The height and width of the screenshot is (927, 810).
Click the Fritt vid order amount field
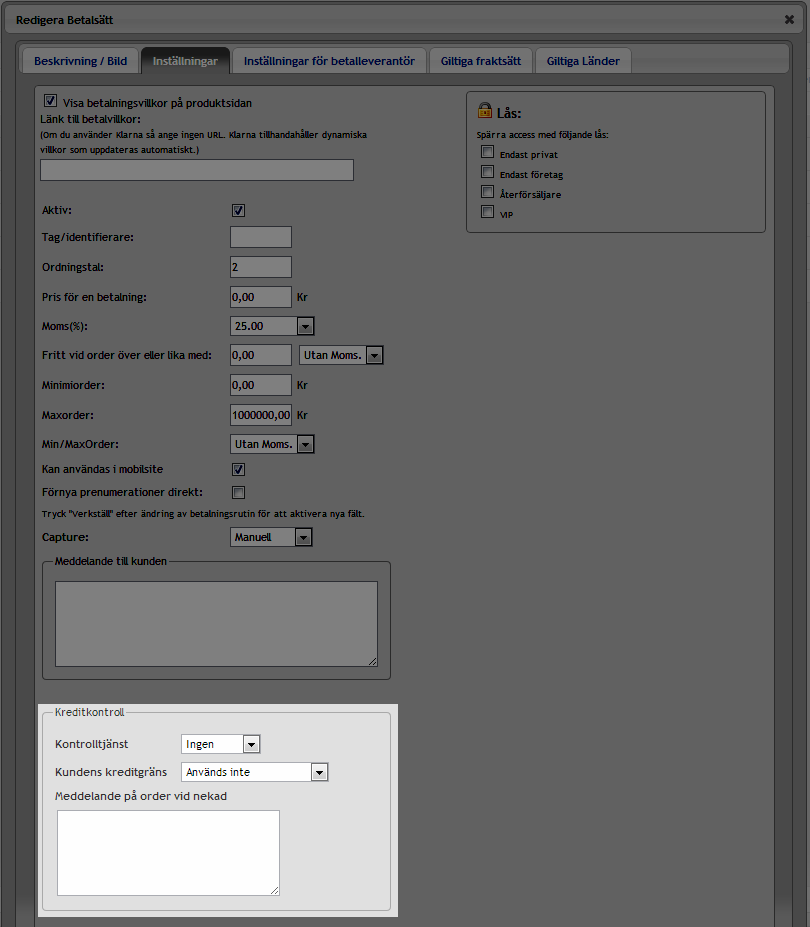[x=261, y=355]
